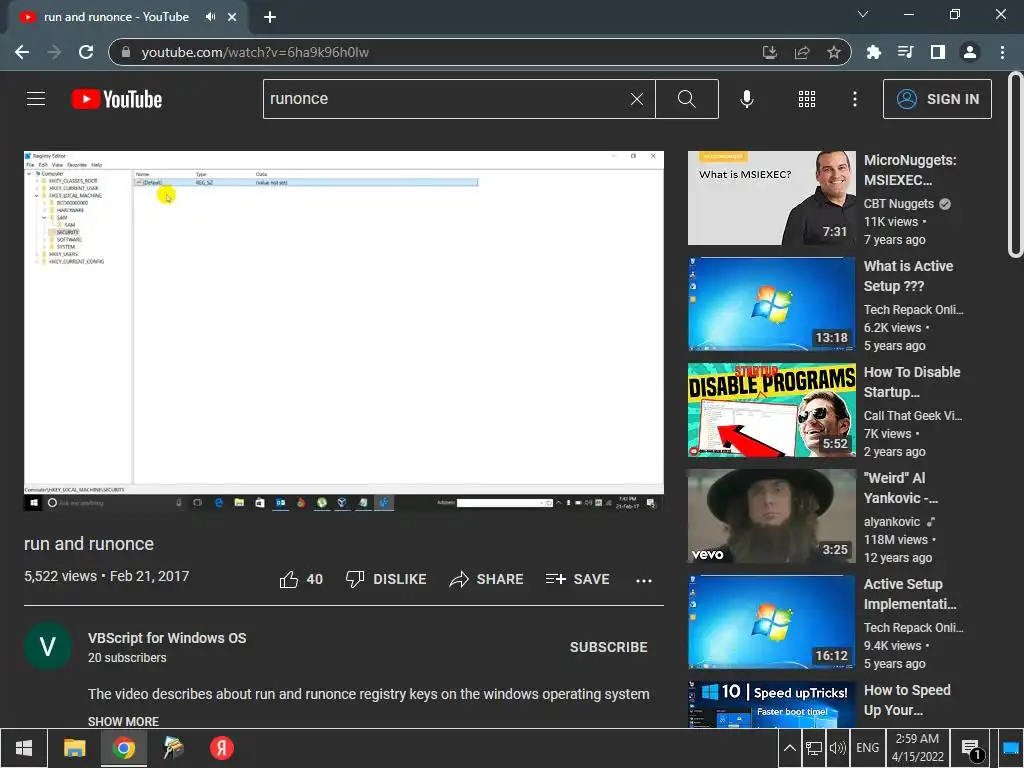The width and height of the screenshot is (1024, 768).
Task: Click the page vertical scrollbar
Action: click(1015, 165)
